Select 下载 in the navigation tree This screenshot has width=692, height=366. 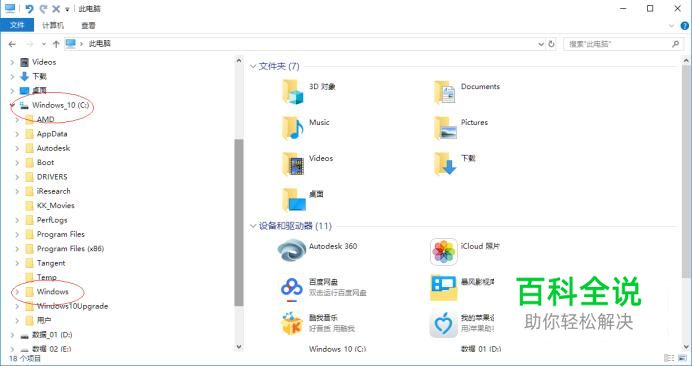[x=39, y=76]
